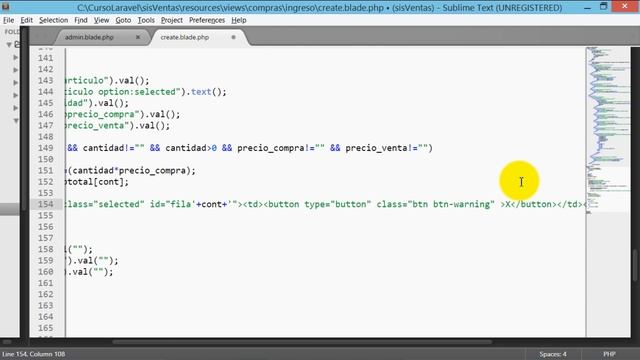640x360 pixels.
Task: Restore down the Sublime Text window
Action: (x=604, y=7)
